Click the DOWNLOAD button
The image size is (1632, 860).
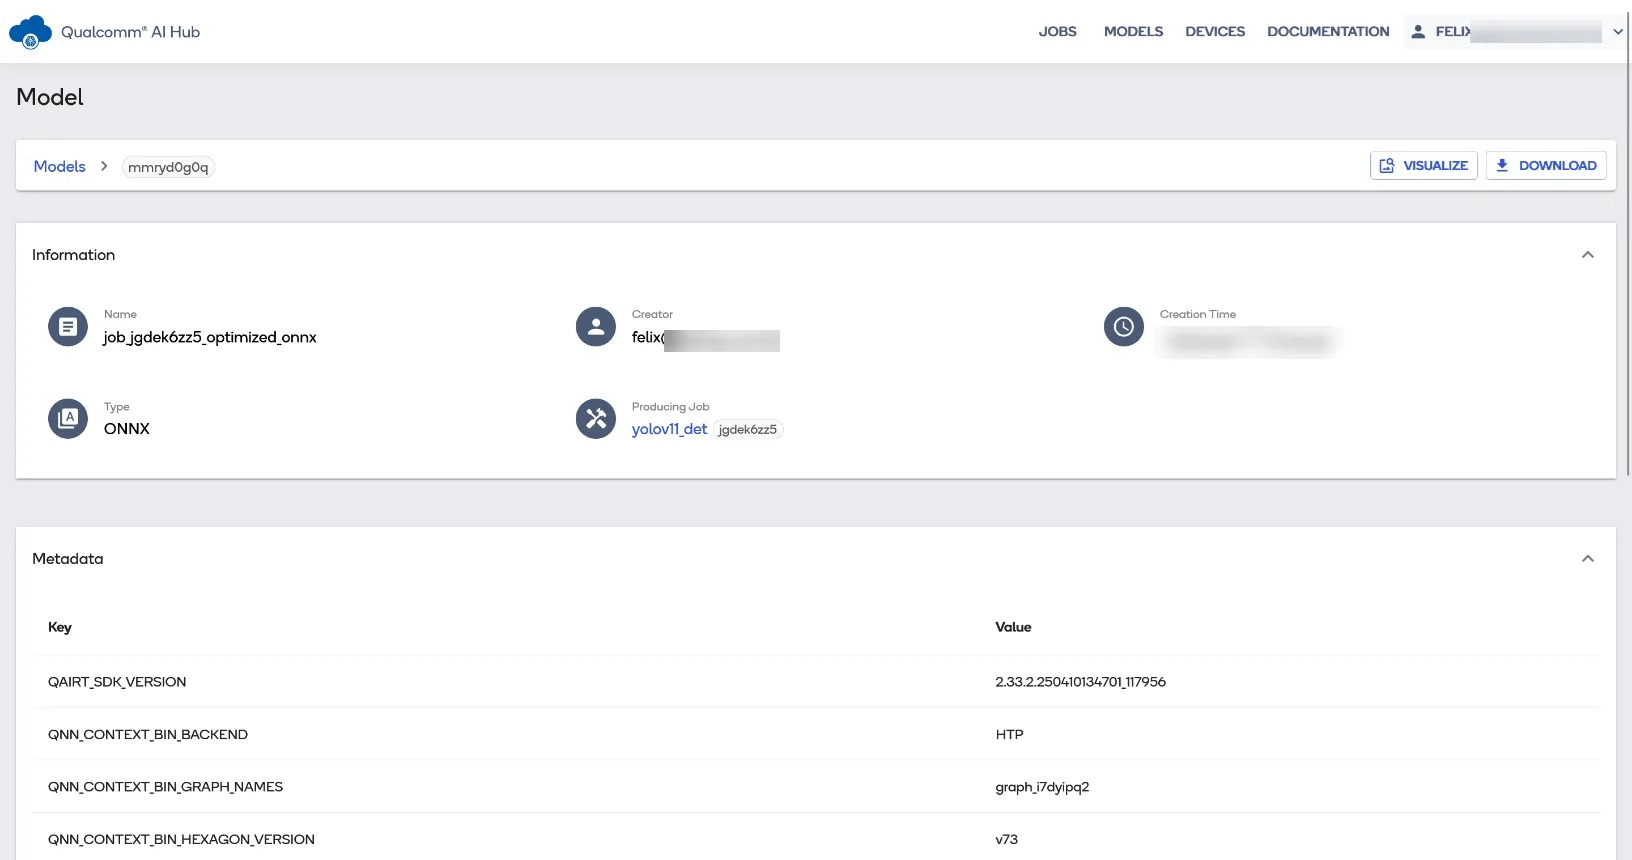click(x=1546, y=166)
